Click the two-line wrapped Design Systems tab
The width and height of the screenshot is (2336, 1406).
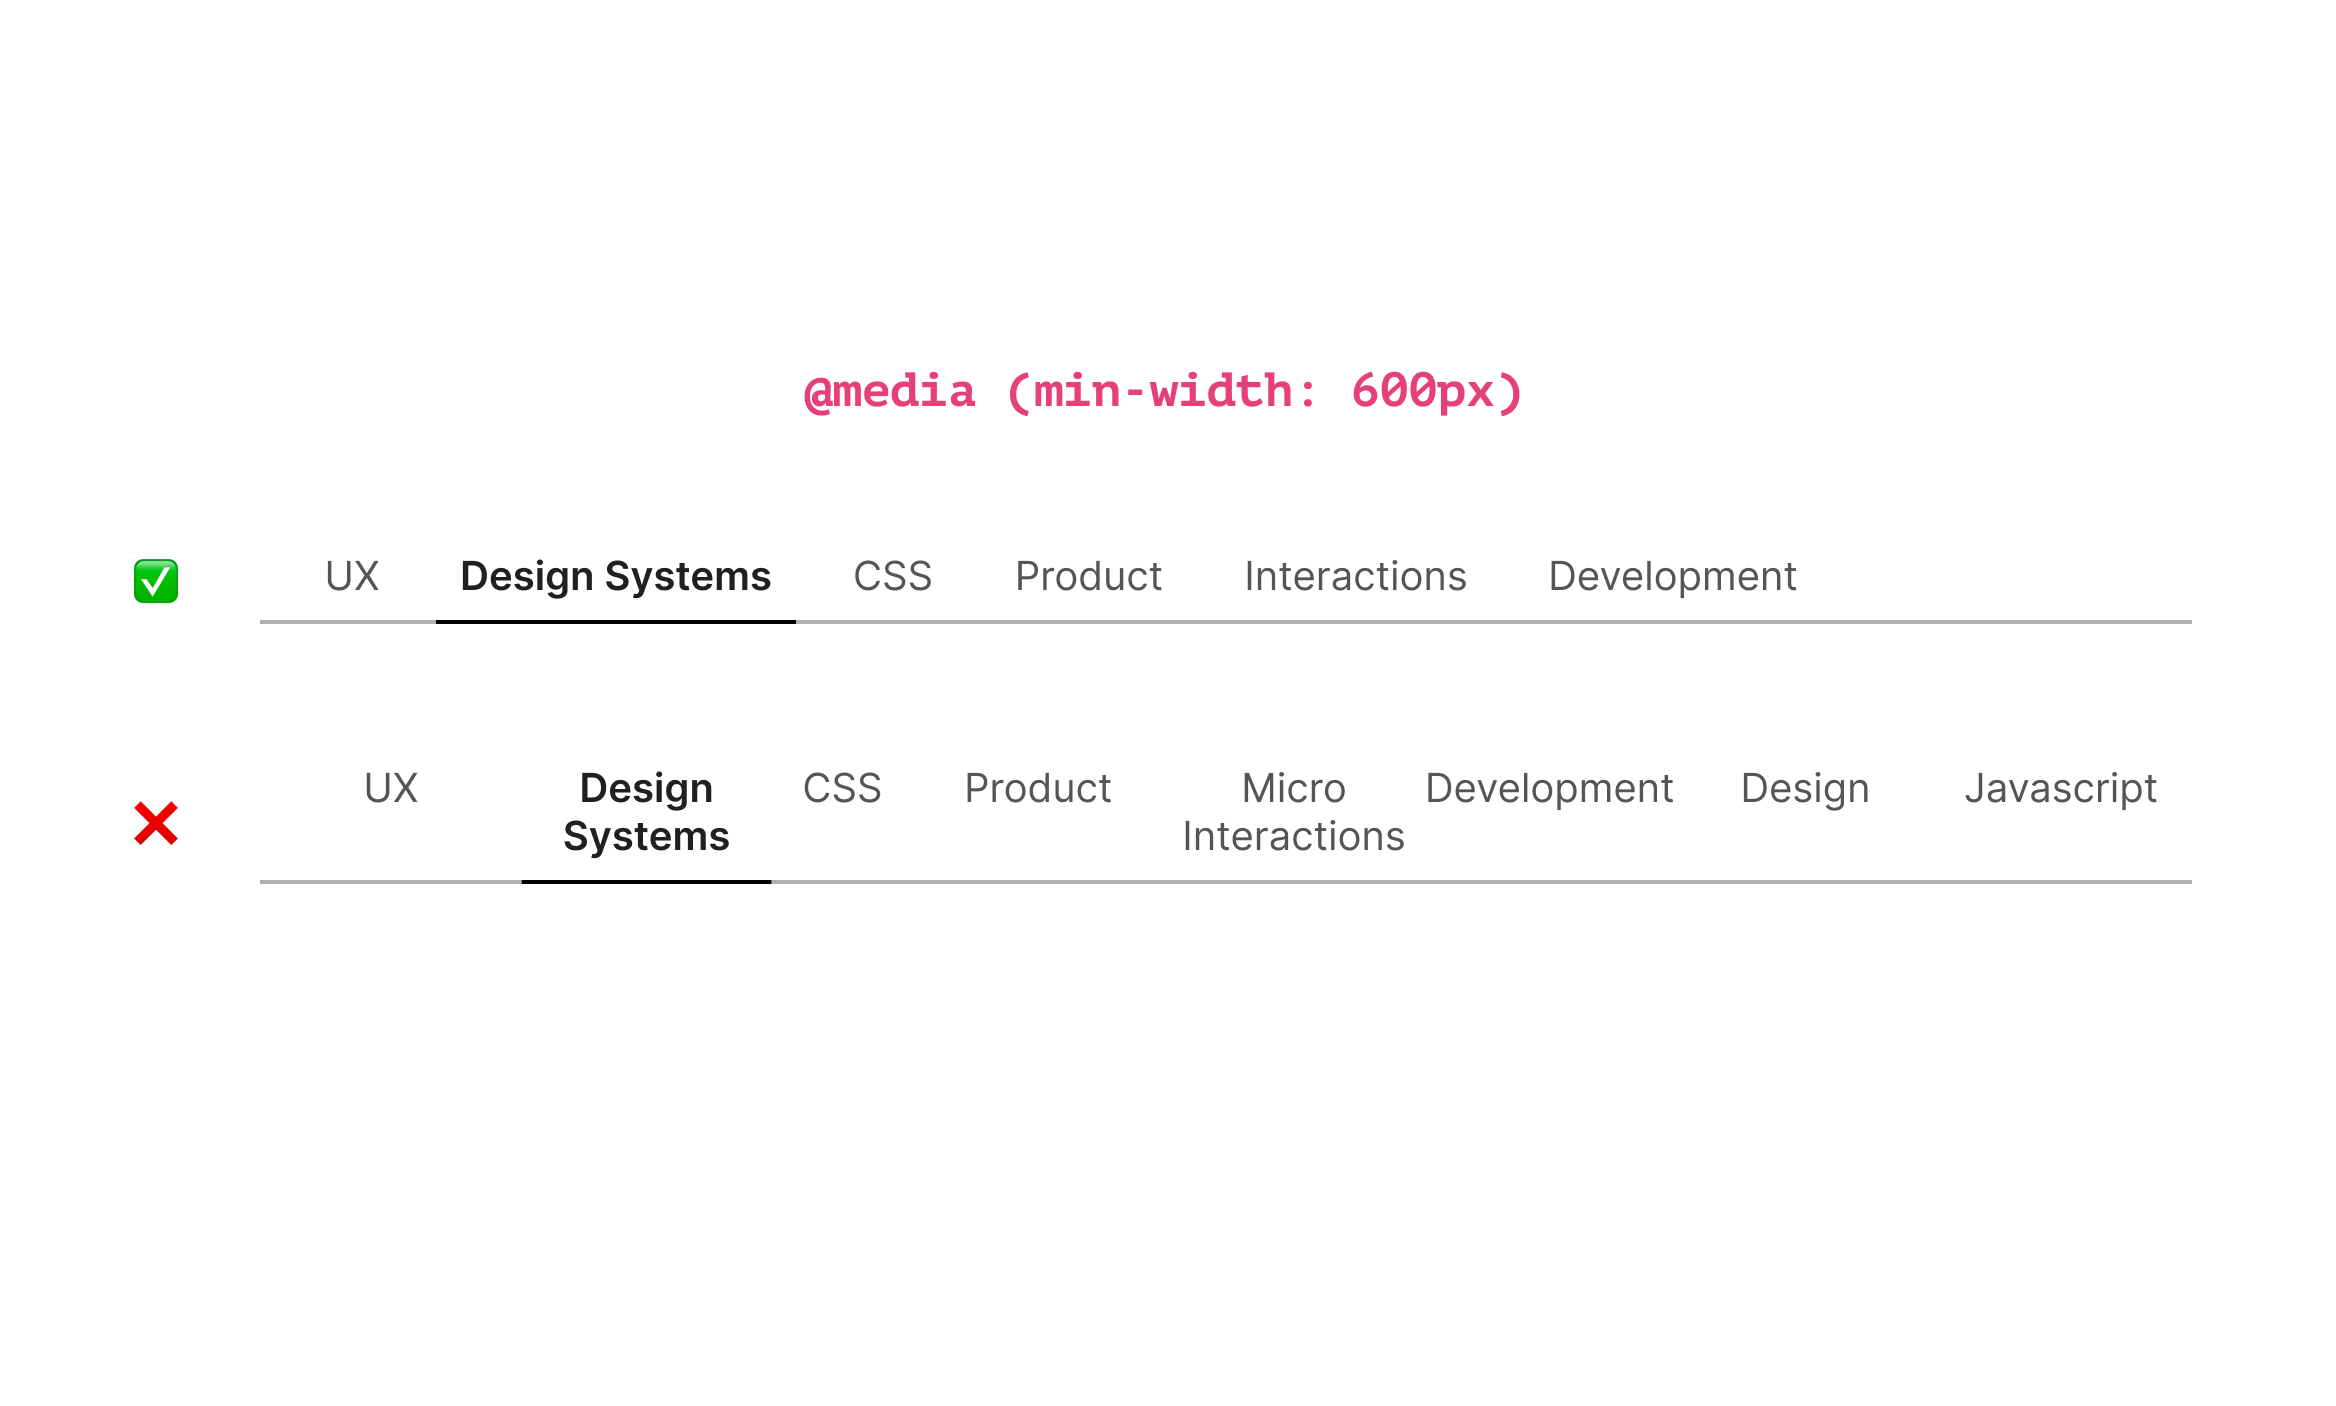click(x=646, y=812)
